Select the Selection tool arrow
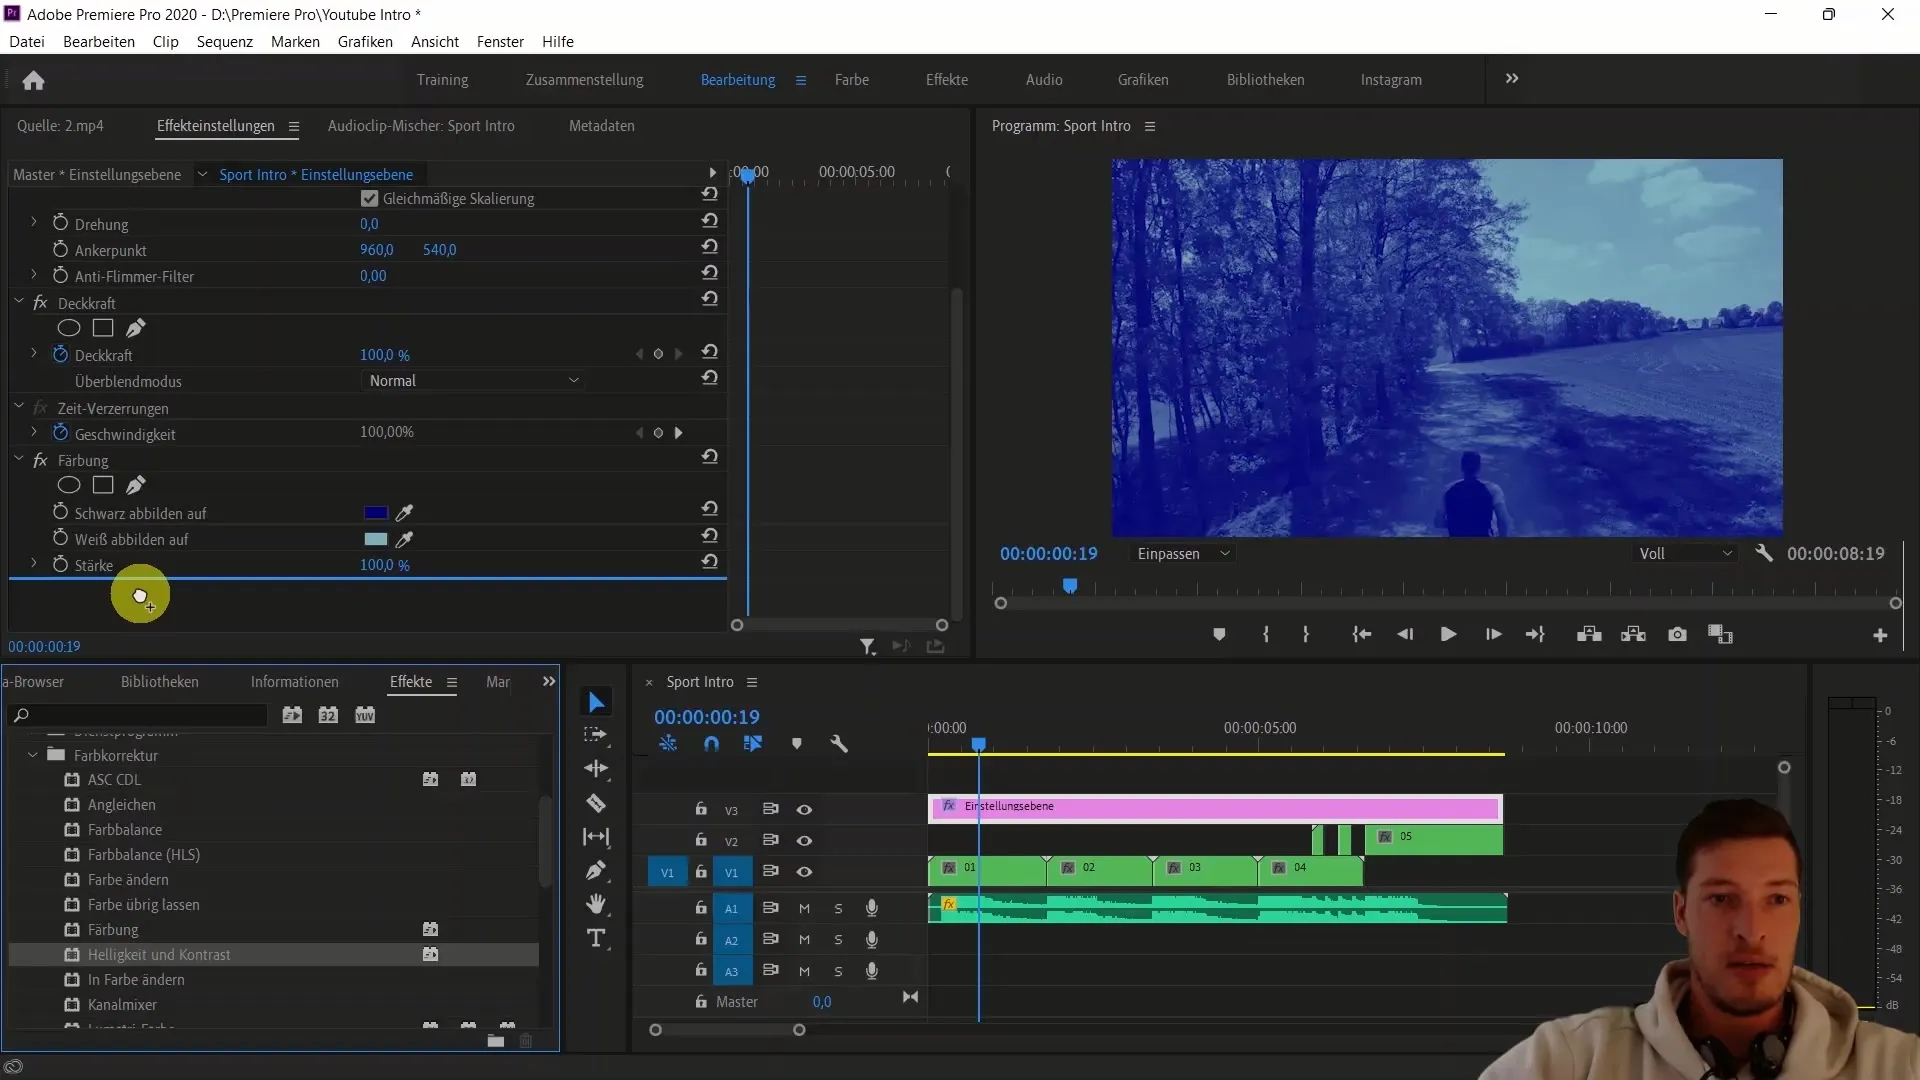This screenshot has height=1080, width=1920. pyautogui.click(x=597, y=702)
